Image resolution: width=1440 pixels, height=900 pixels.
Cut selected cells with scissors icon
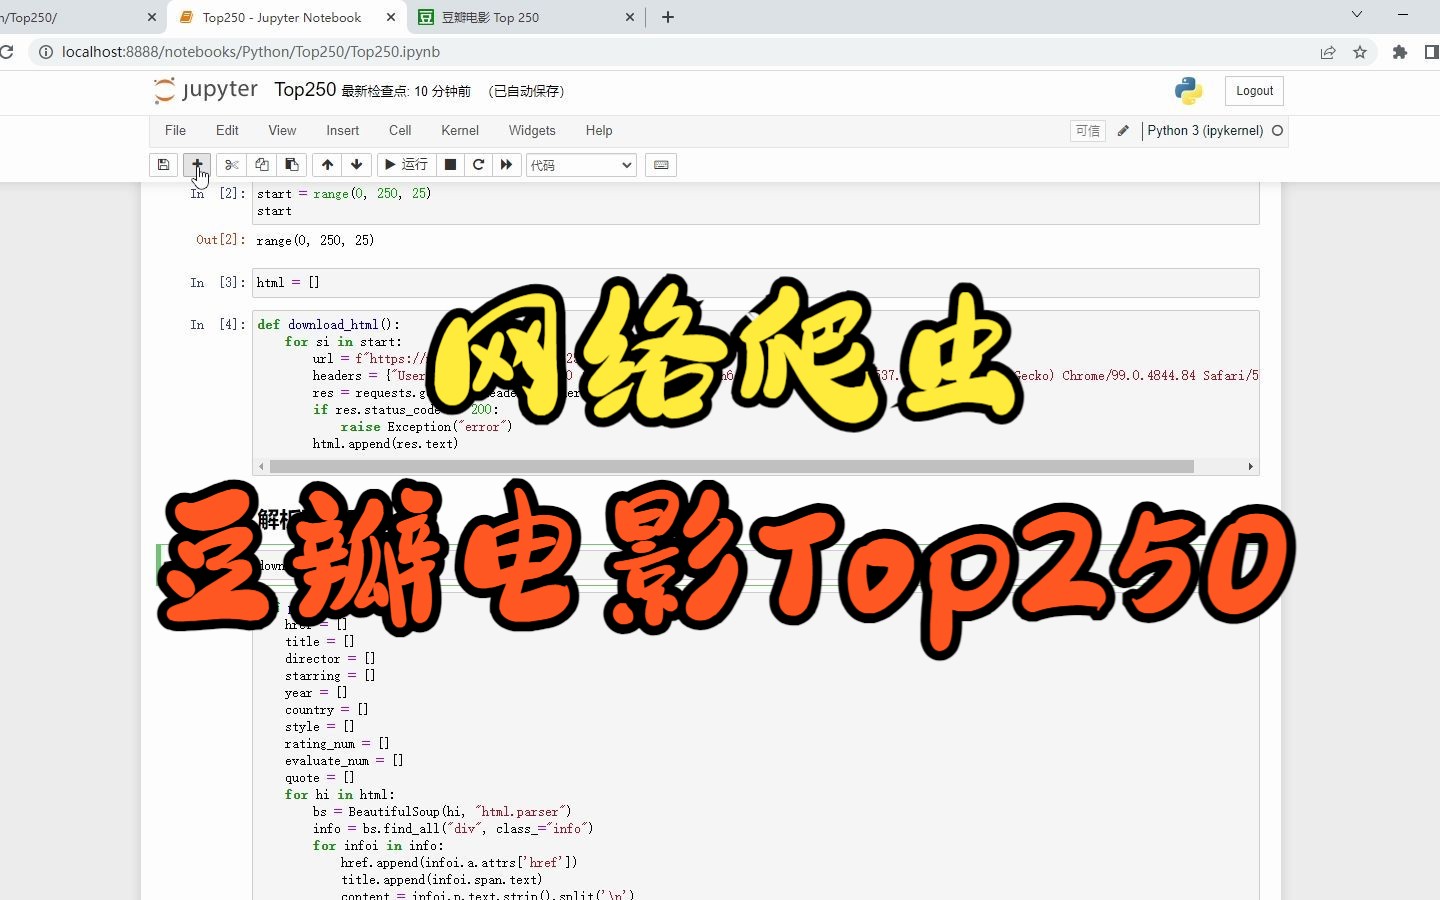(x=232, y=165)
